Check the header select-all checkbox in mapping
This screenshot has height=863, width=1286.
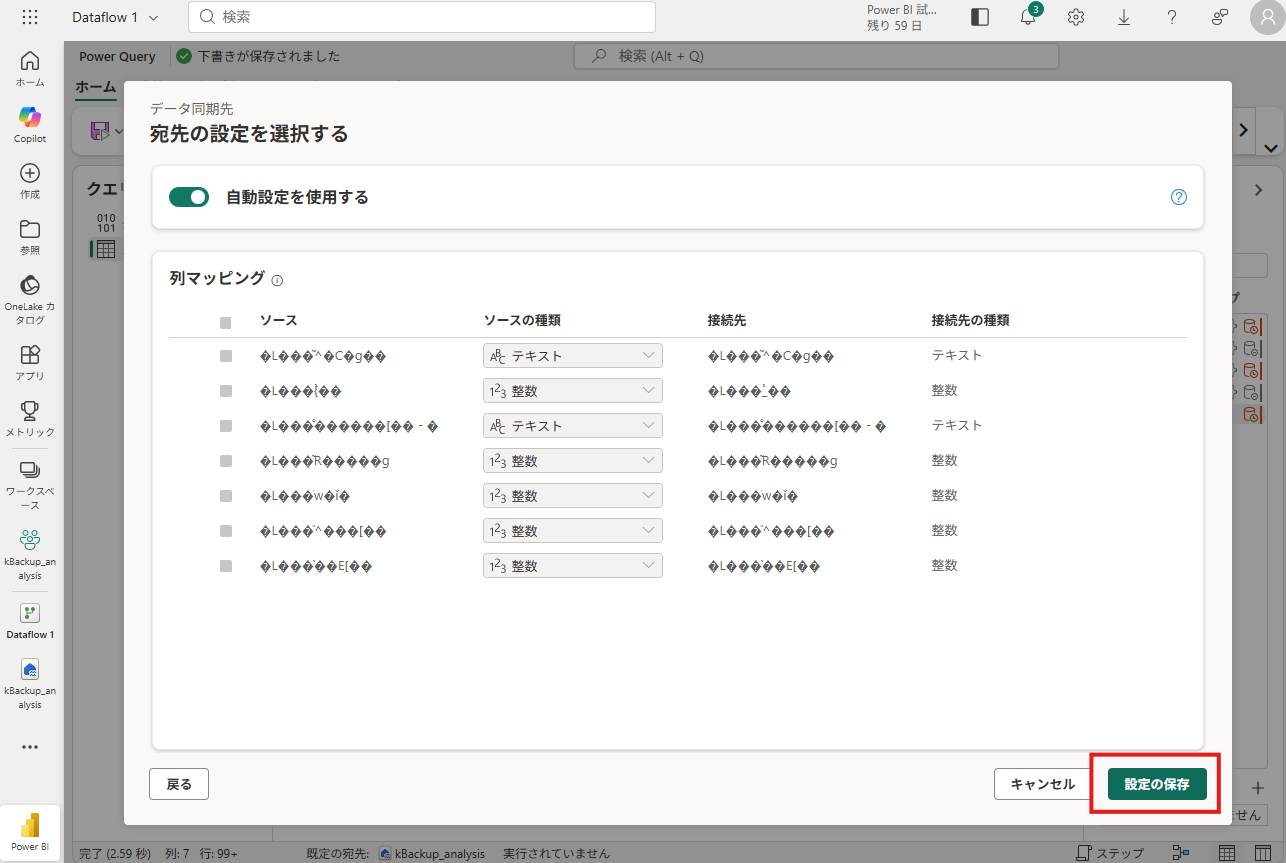[x=226, y=322]
